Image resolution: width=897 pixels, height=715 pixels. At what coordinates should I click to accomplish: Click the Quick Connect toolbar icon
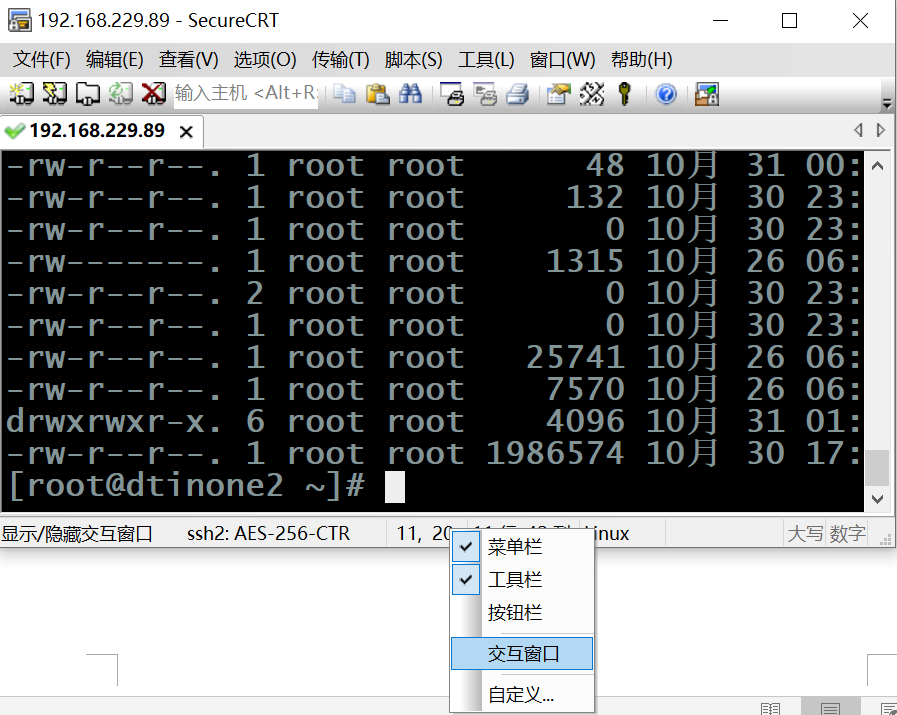[54, 94]
